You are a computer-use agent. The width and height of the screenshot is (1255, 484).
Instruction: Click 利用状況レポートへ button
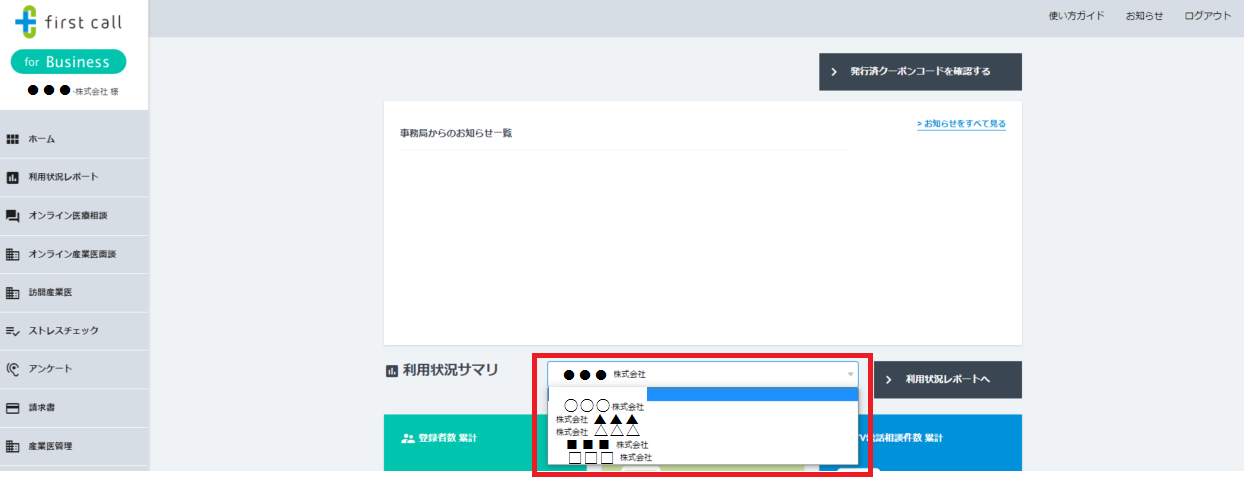click(948, 380)
